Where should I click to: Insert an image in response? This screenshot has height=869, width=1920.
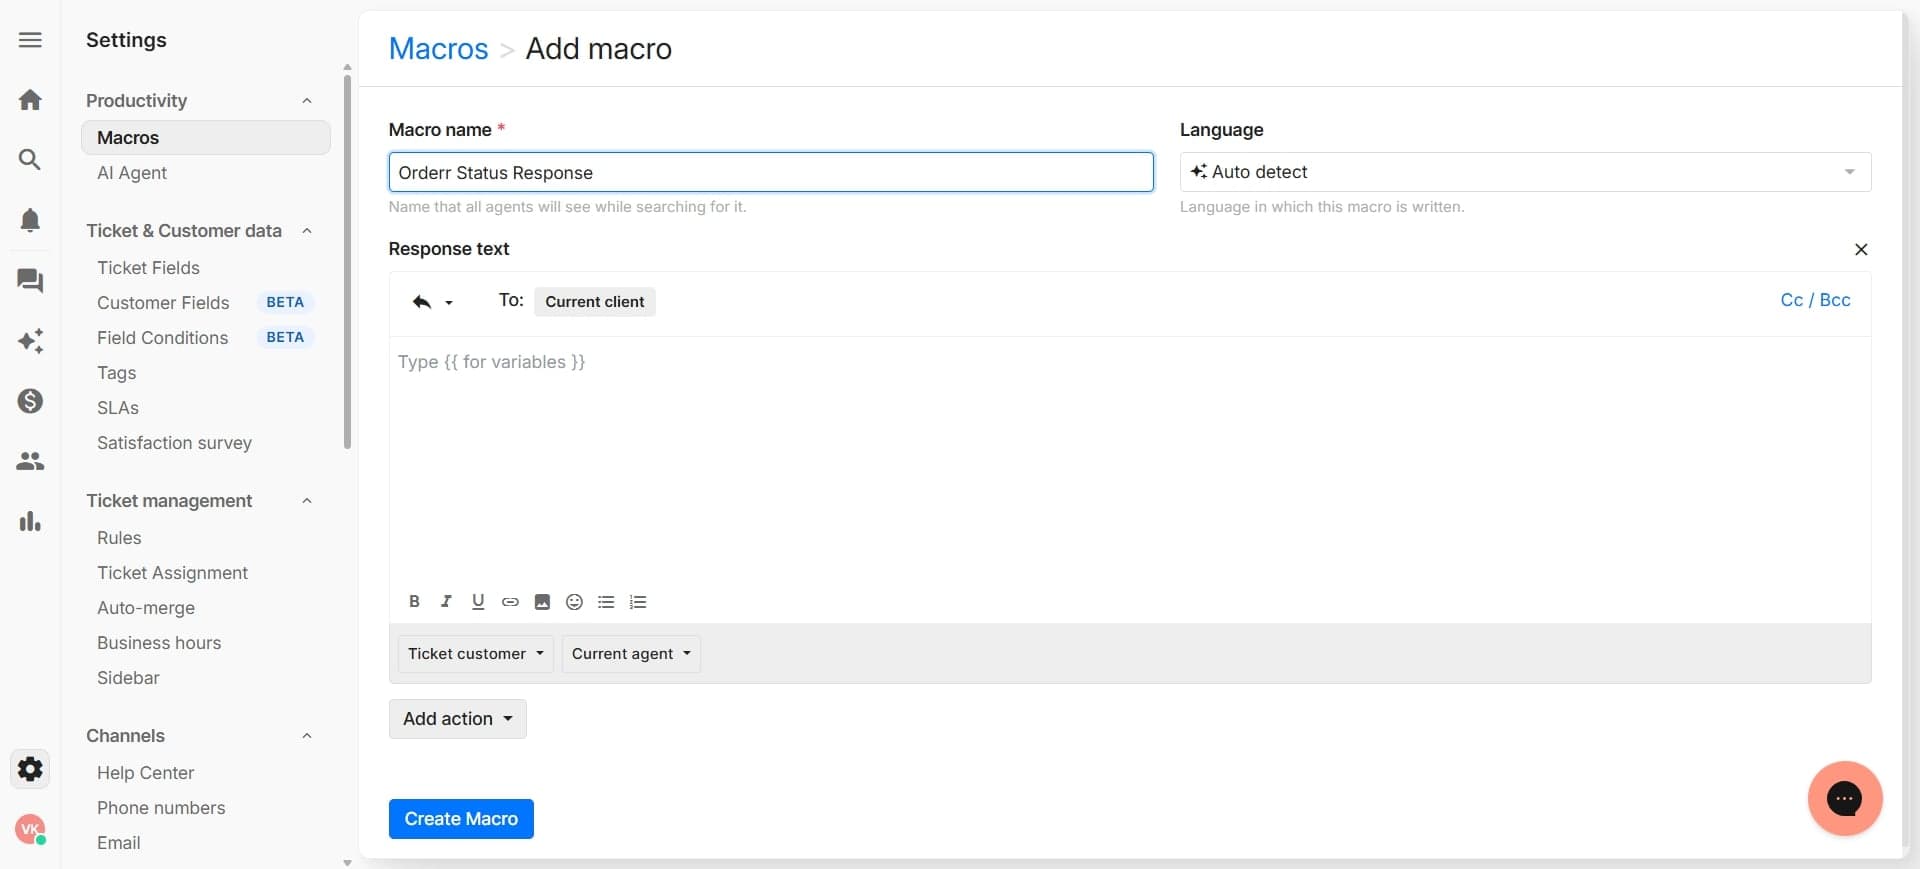542,602
